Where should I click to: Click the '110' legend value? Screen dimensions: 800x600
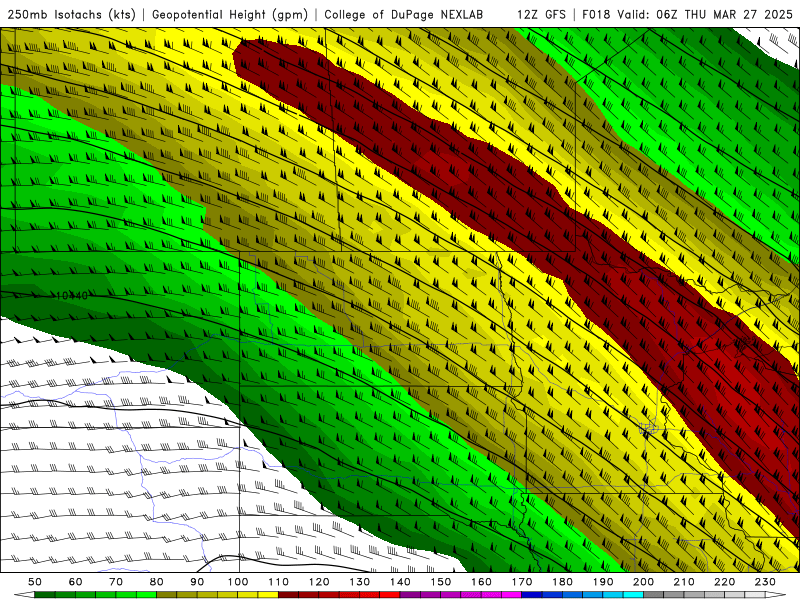[x=279, y=582]
